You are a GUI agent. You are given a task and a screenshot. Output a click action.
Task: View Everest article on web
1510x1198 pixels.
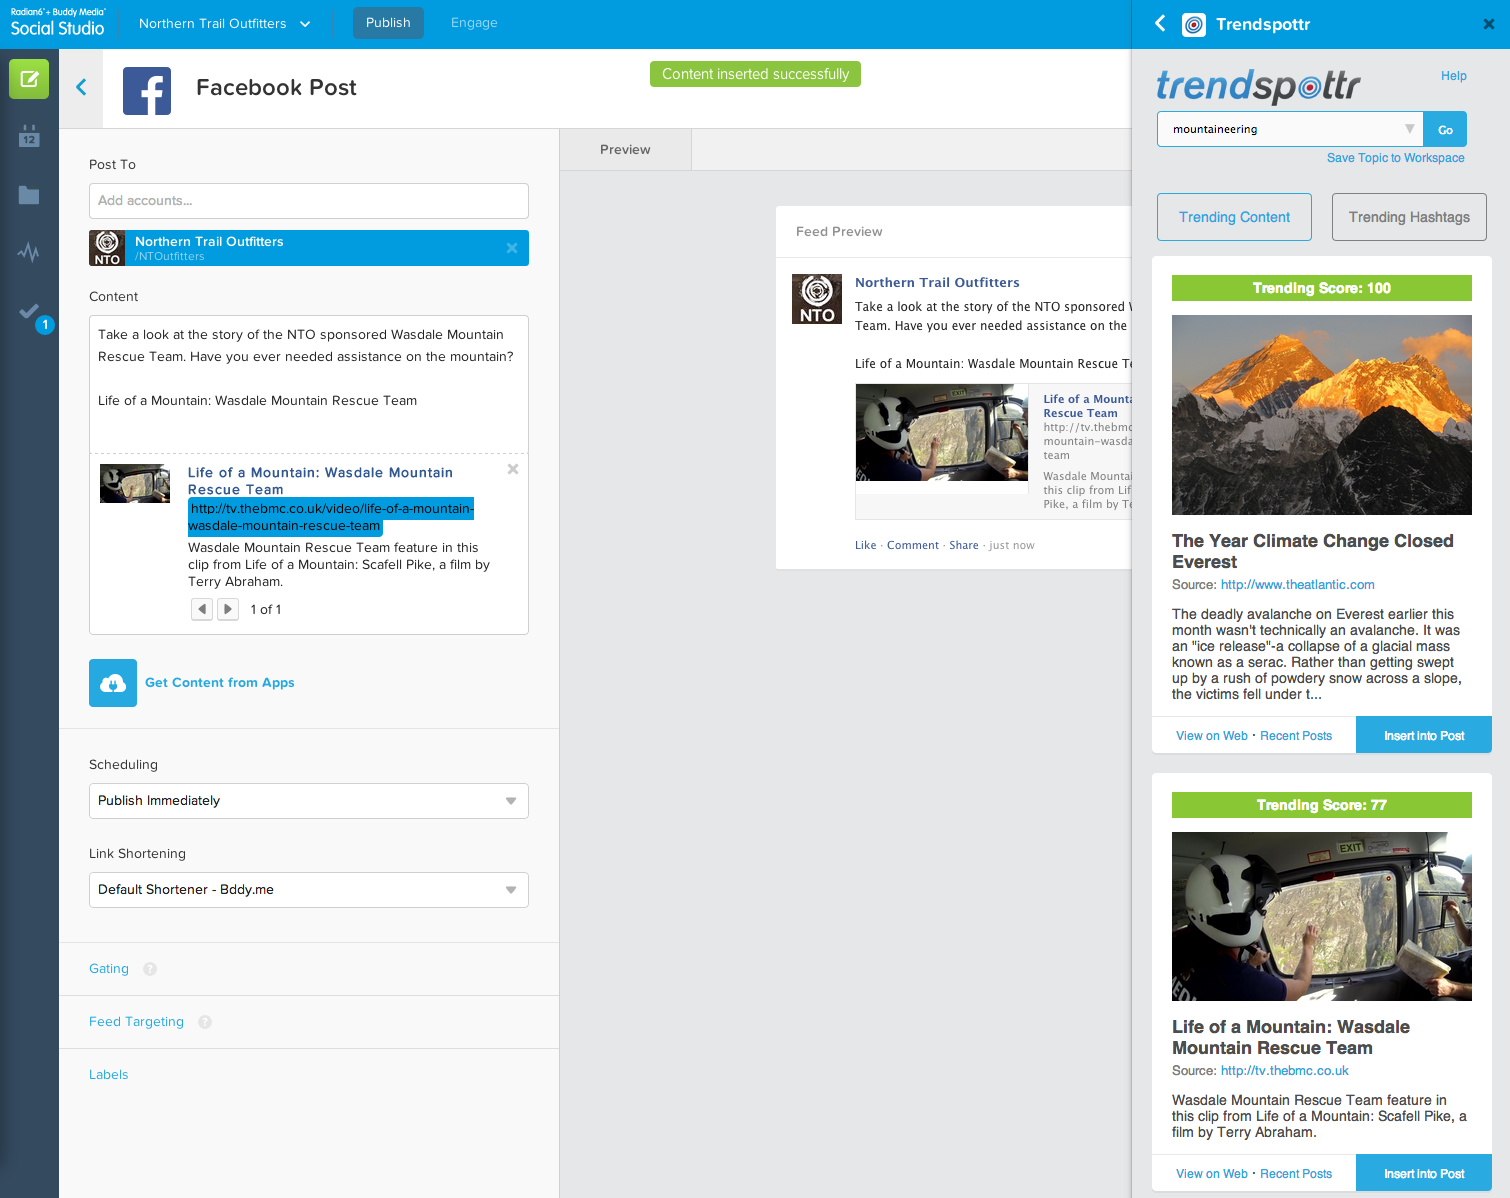click(x=1212, y=736)
